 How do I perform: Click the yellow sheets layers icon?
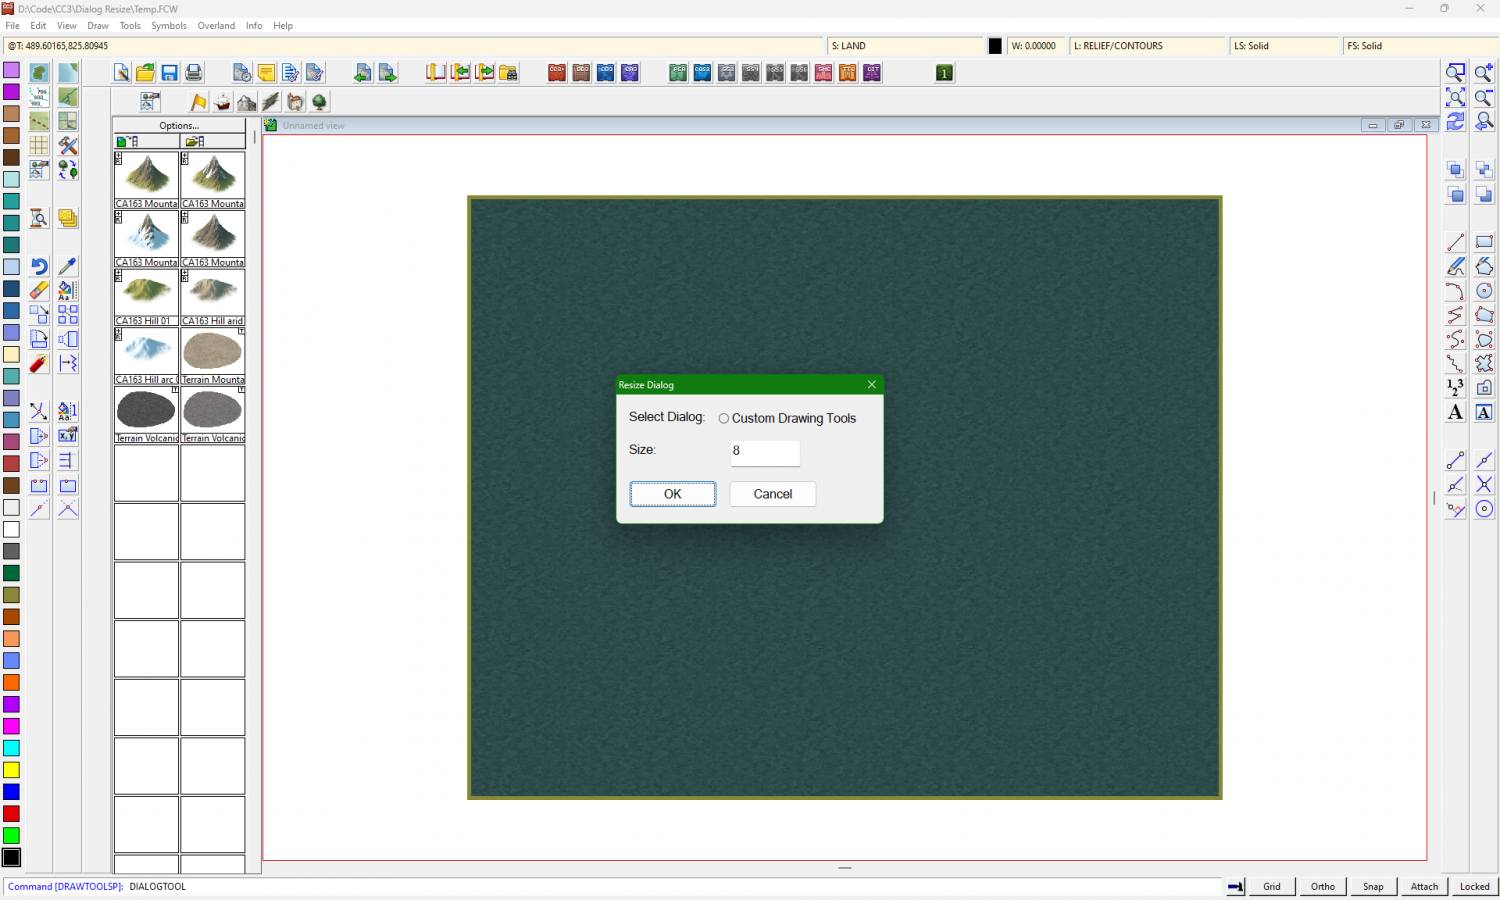[x=67, y=218]
